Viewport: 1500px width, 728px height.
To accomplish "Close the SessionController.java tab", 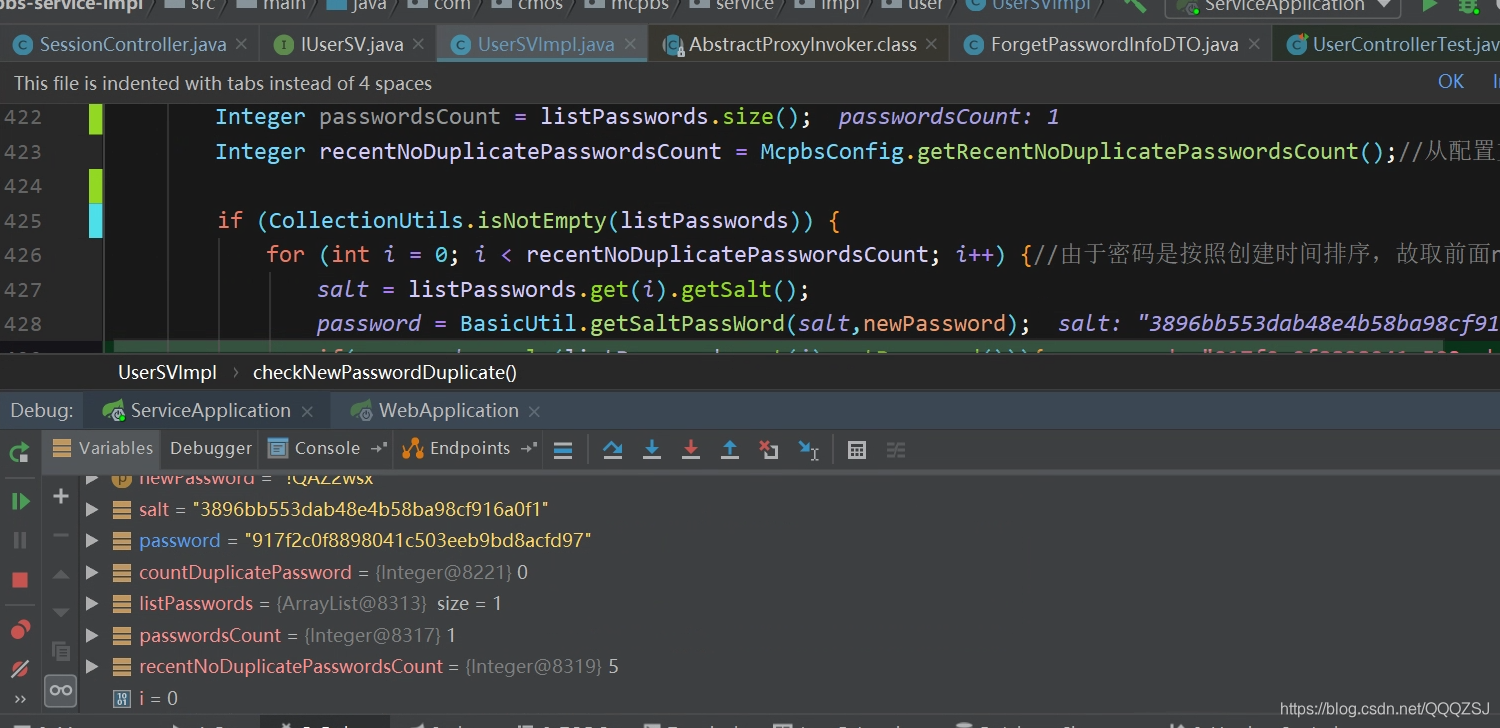I will click(241, 45).
